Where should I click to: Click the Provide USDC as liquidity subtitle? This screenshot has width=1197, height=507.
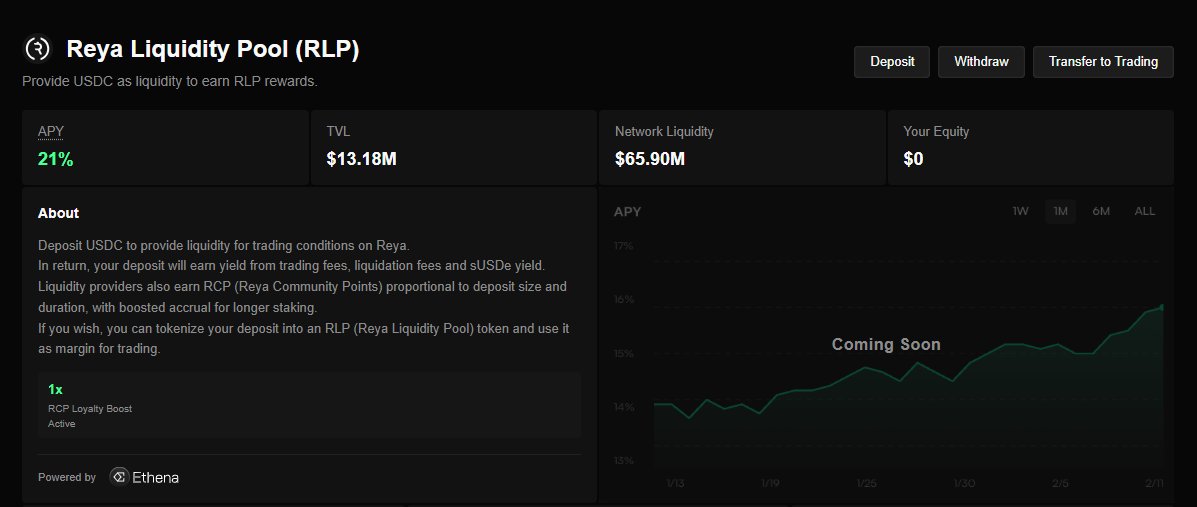pyautogui.click(x=169, y=81)
